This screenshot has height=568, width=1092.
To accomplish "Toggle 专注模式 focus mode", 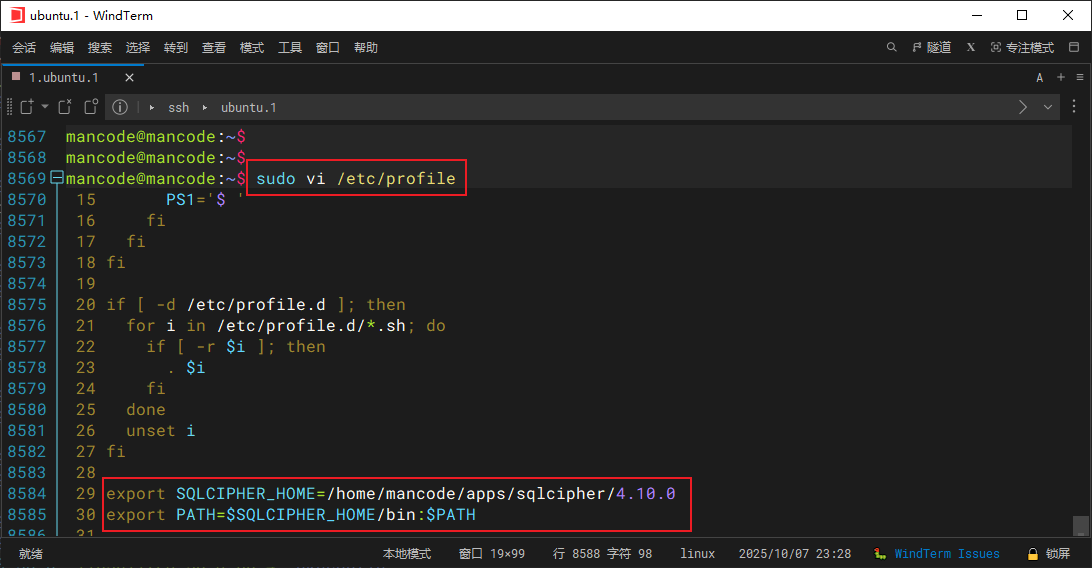I will click(x=1022, y=47).
